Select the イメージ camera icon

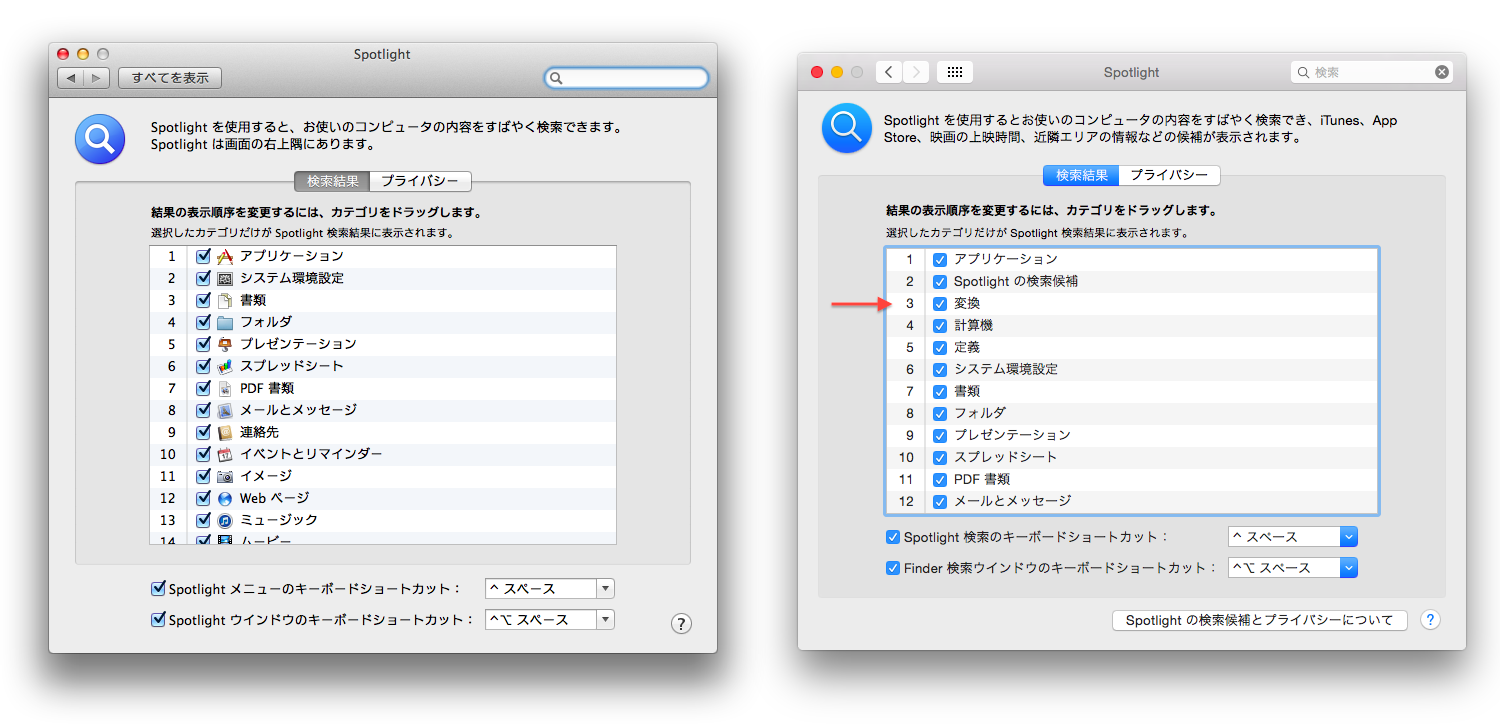(225, 477)
